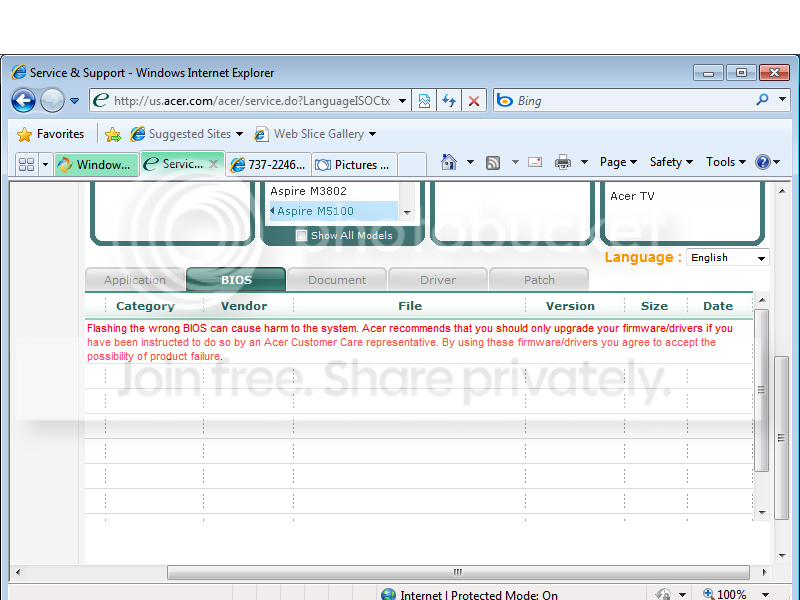Click the RSS feeds icon
This screenshot has width=800, height=600.
pyautogui.click(x=493, y=163)
